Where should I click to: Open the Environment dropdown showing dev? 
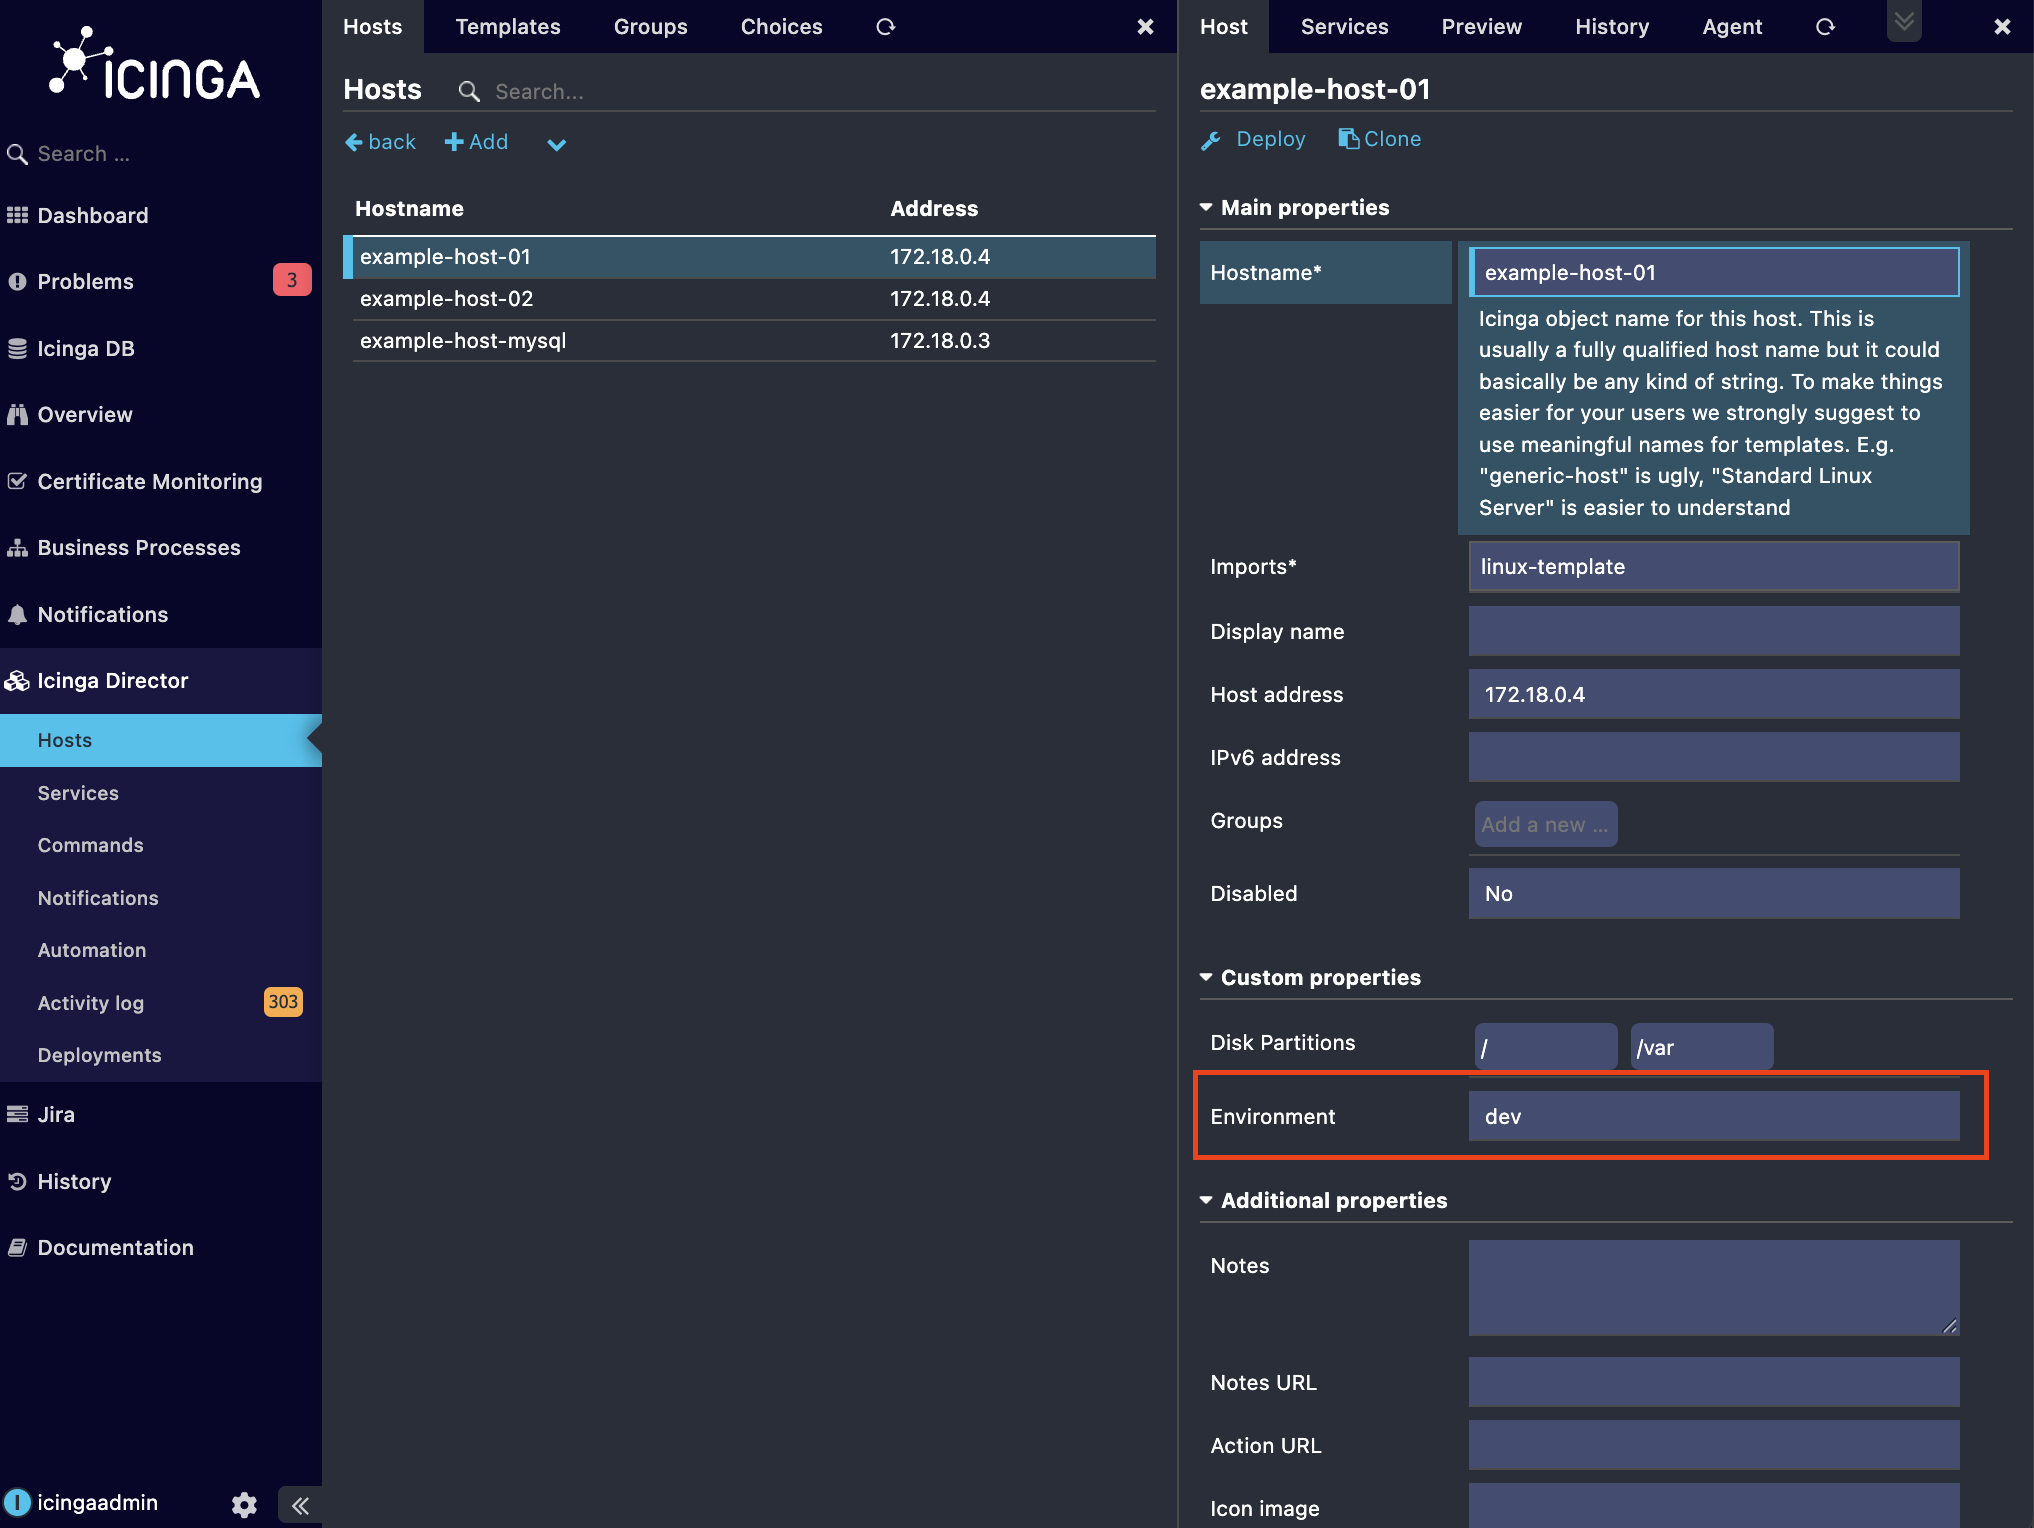(1713, 1117)
